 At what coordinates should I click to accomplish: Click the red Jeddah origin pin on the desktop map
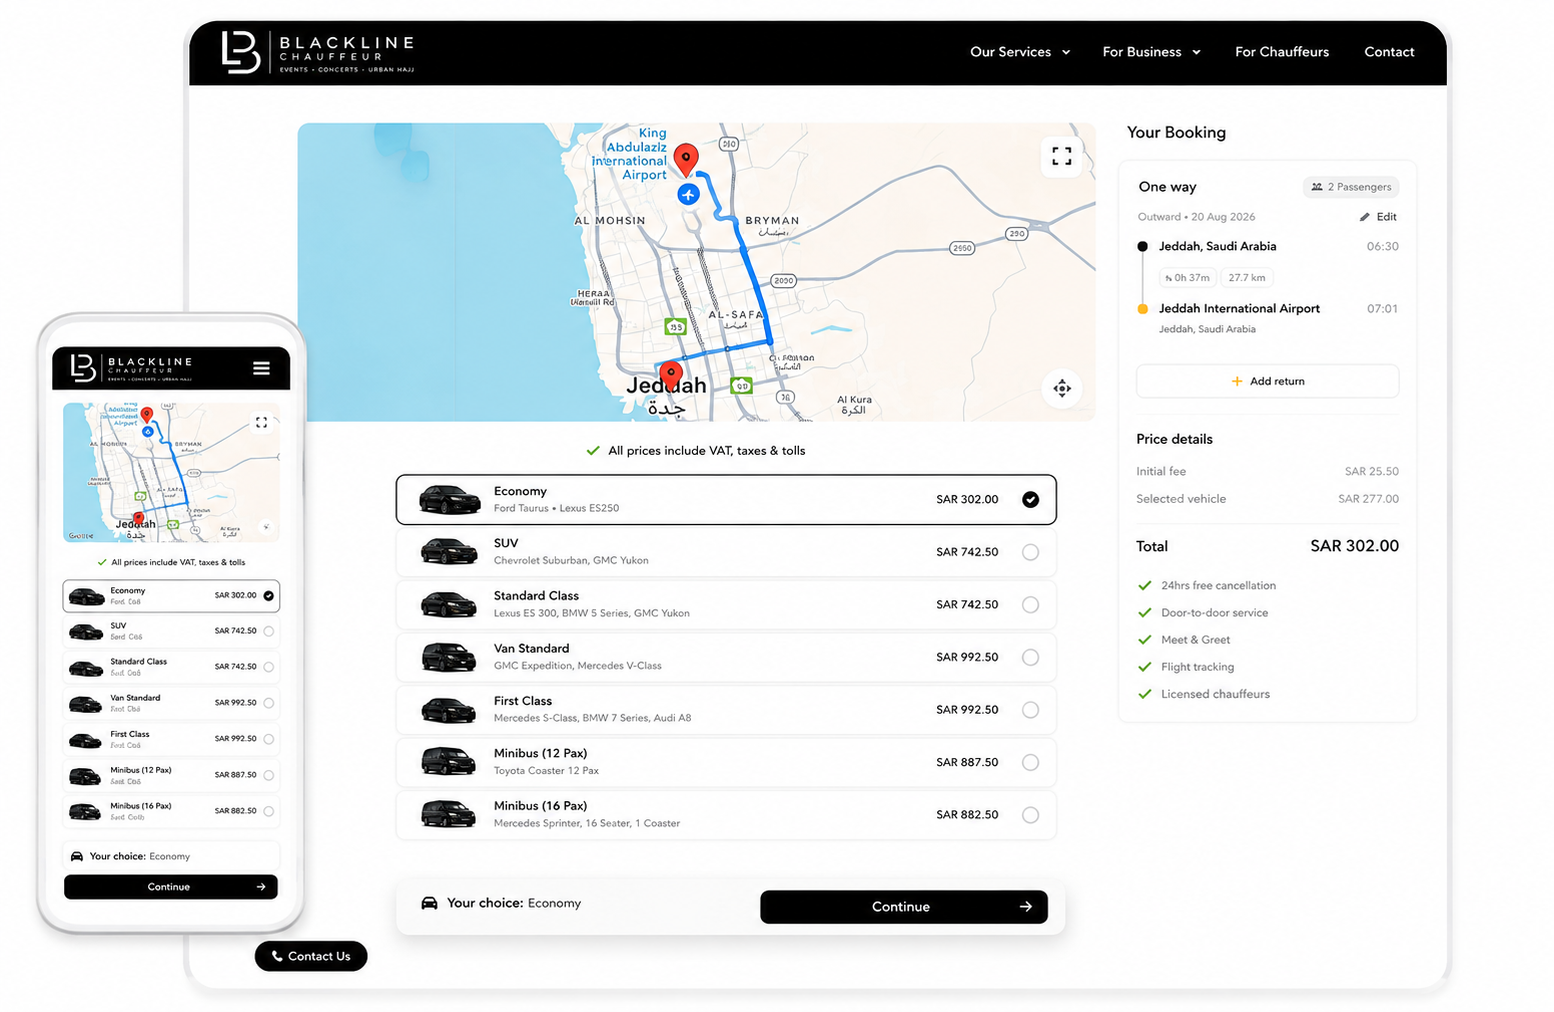point(671,377)
